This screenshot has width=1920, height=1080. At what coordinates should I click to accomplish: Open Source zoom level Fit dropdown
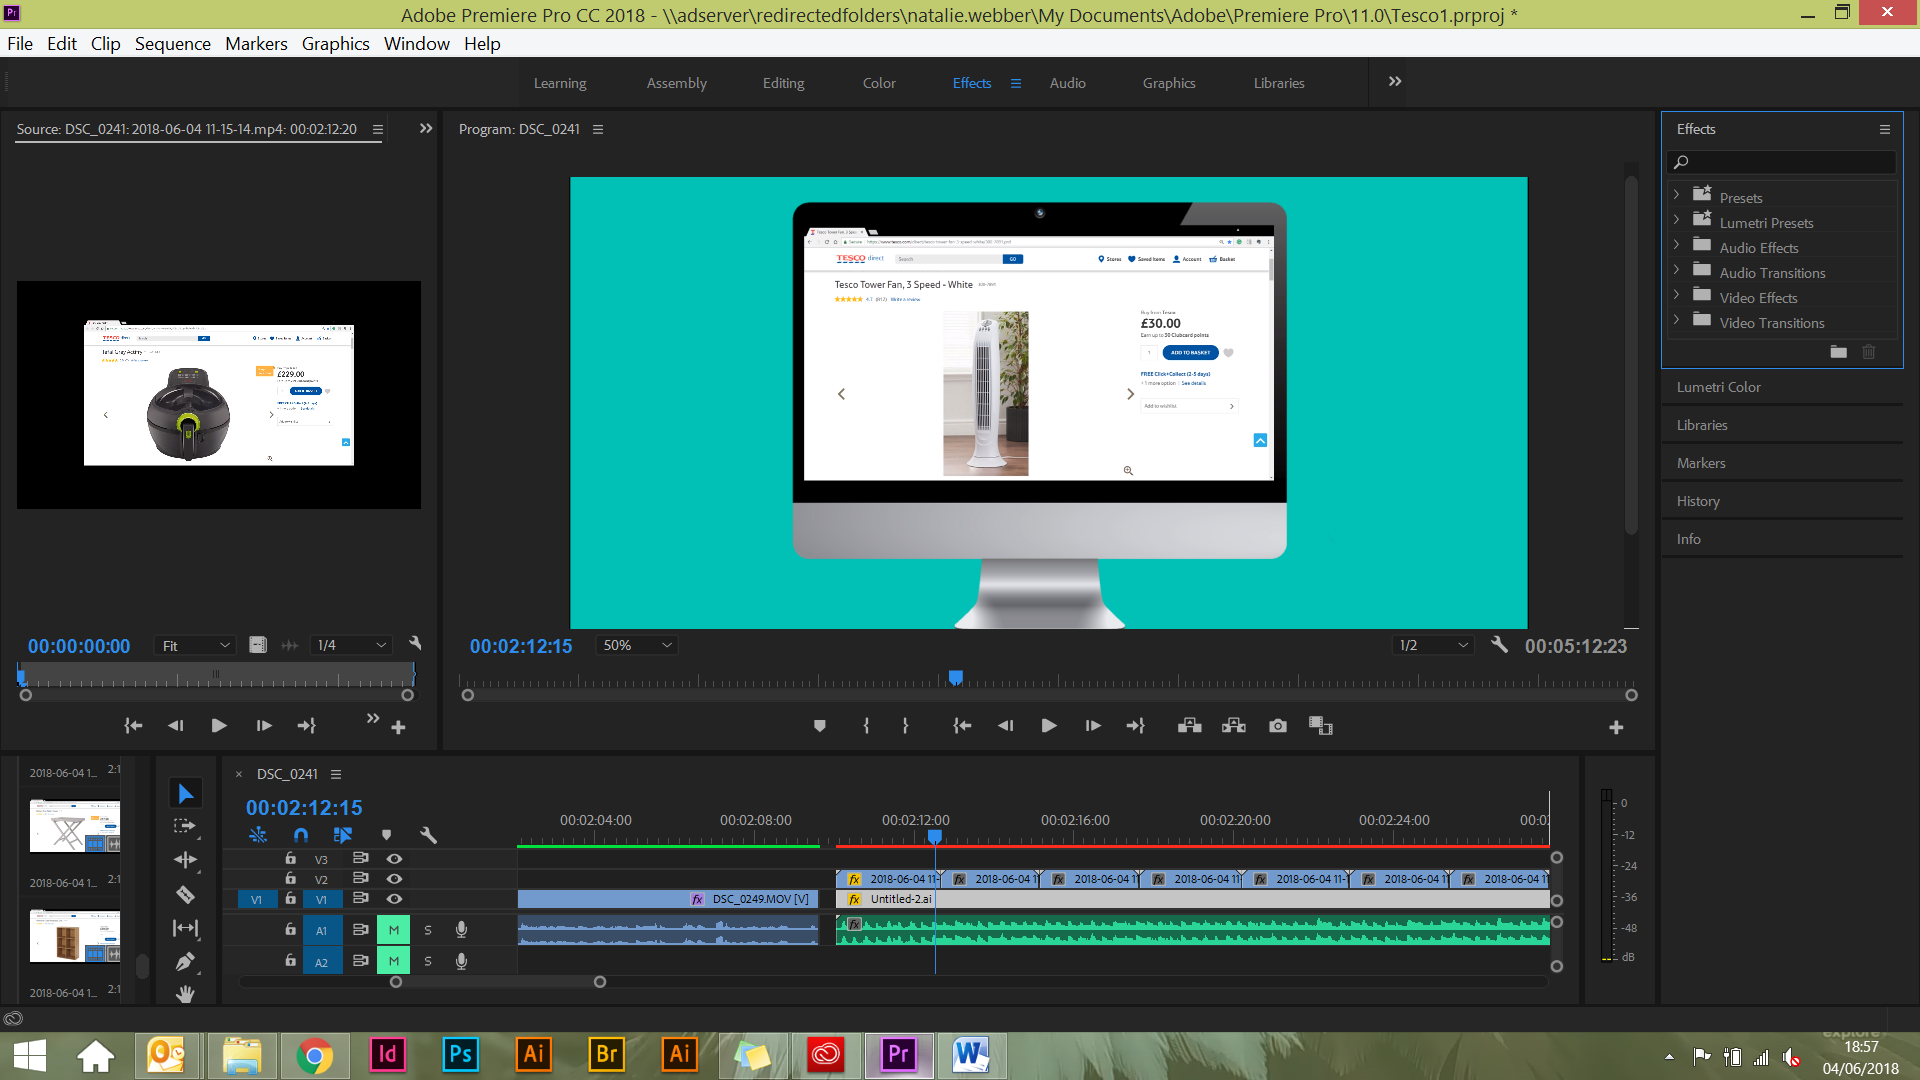tap(196, 646)
